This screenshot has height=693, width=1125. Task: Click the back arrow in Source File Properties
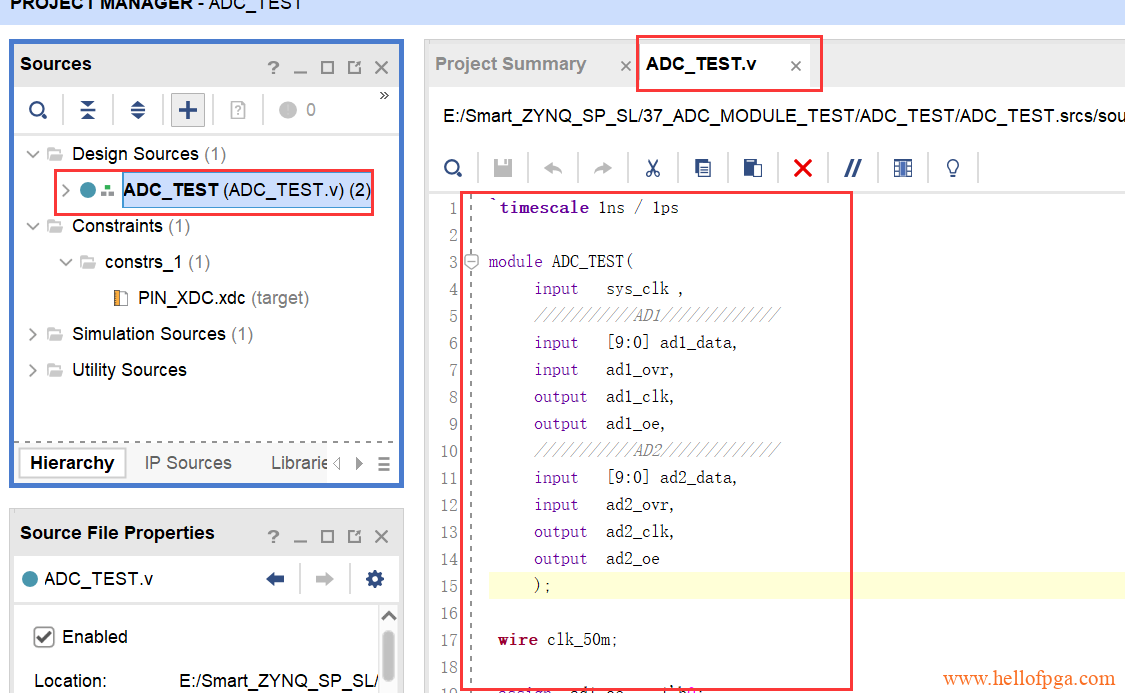[276, 579]
